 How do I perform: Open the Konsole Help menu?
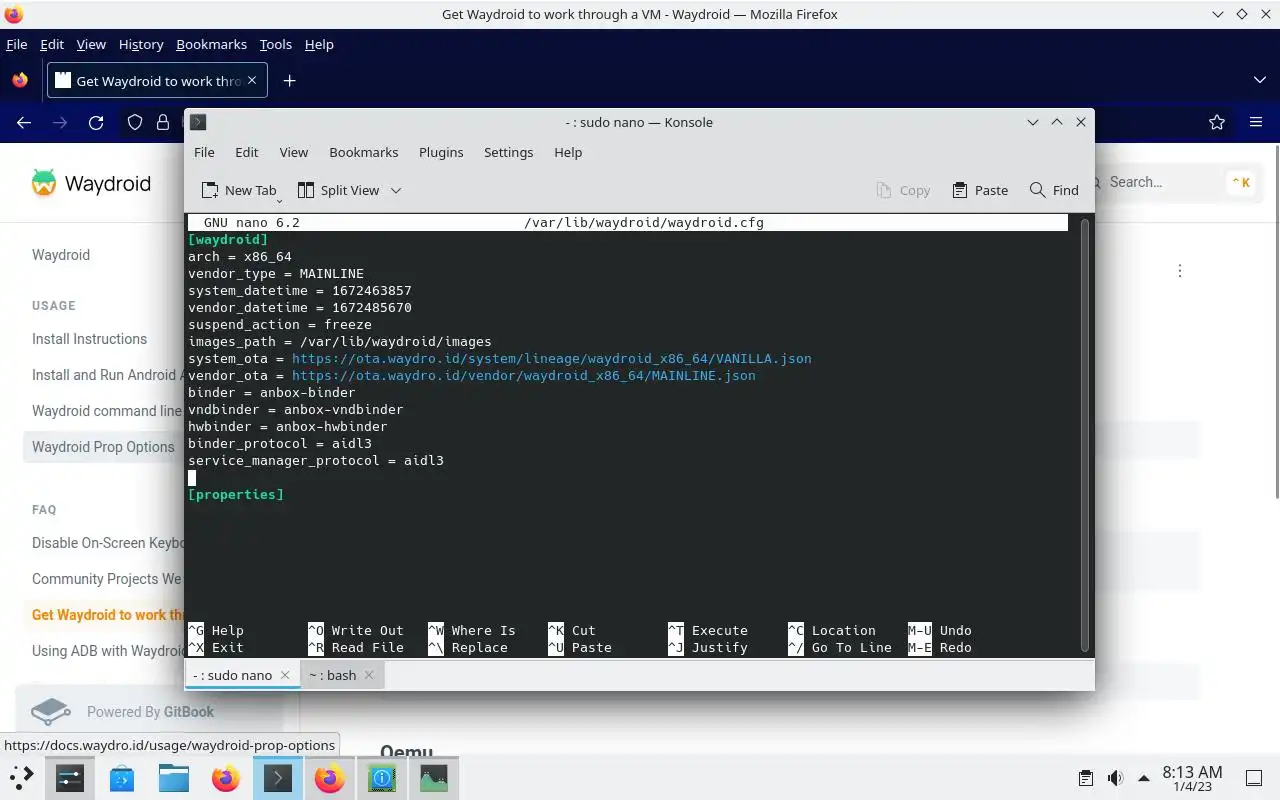pyautogui.click(x=568, y=152)
